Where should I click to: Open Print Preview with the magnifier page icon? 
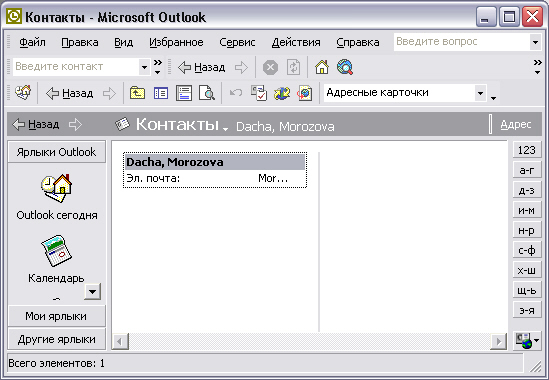click(x=207, y=93)
